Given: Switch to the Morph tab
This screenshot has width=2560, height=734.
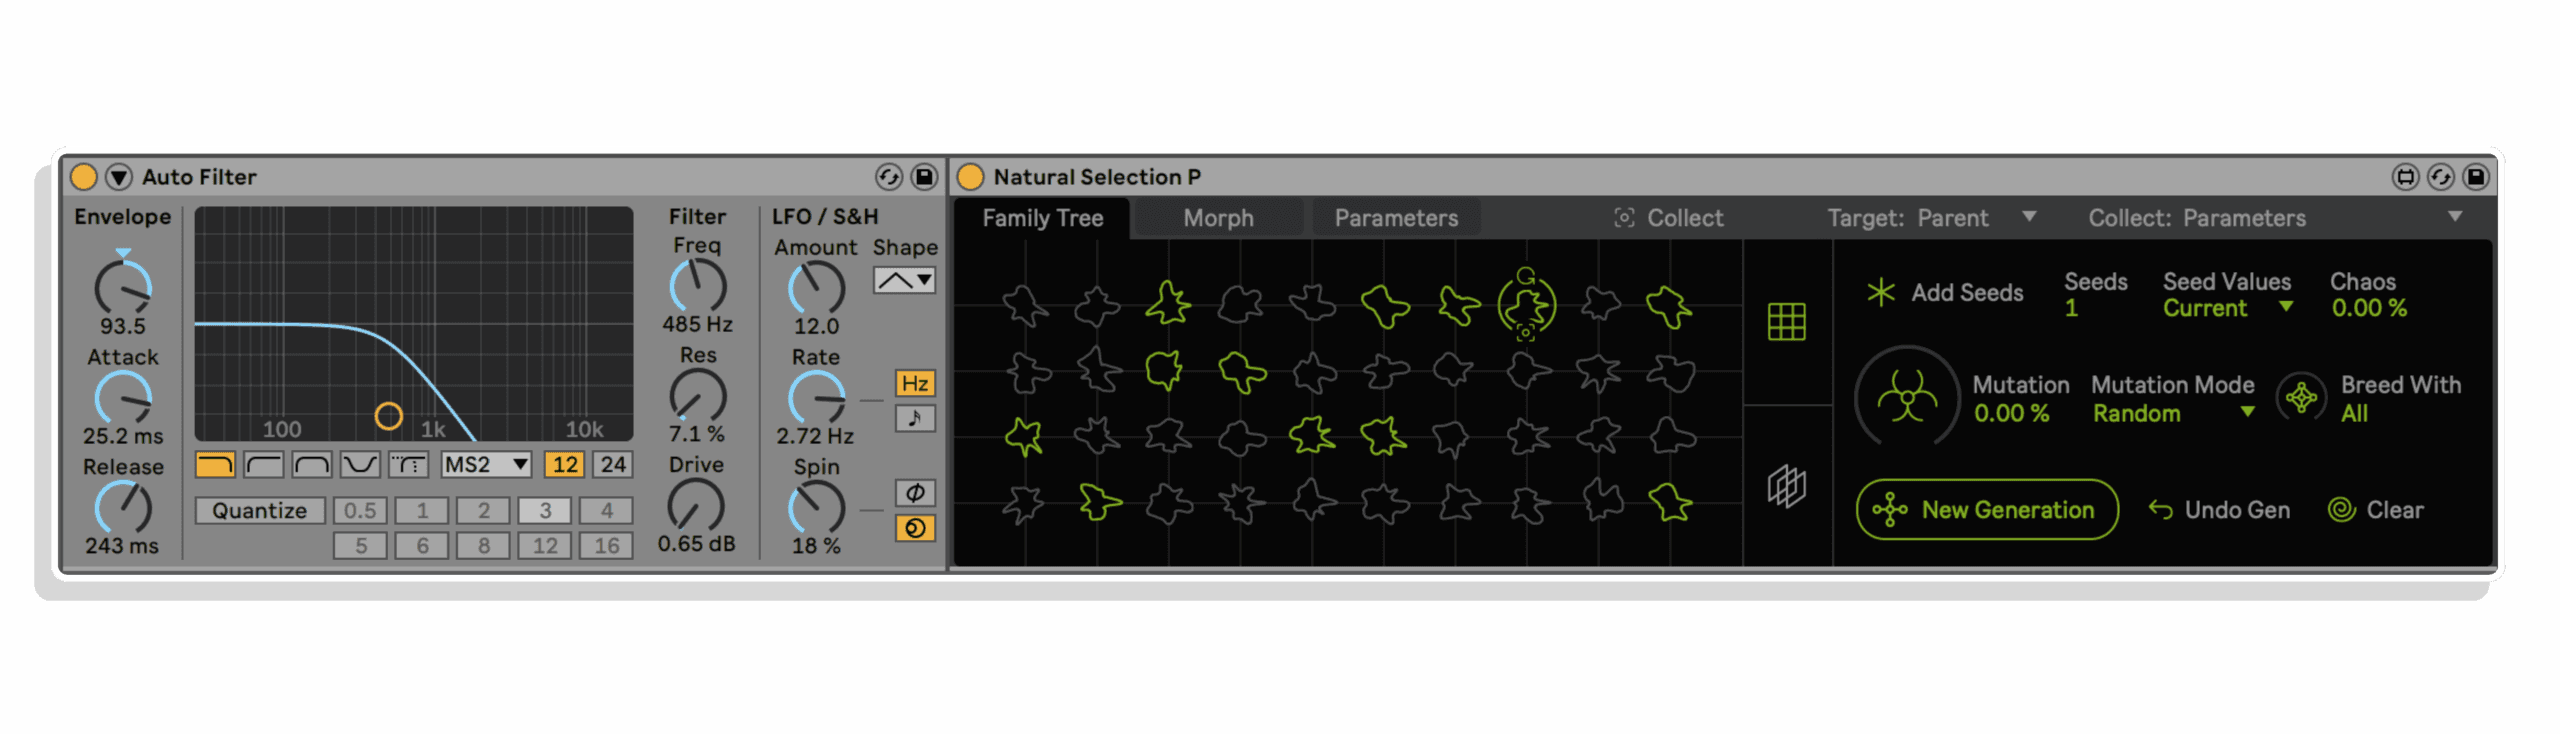Looking at the screenshot, I should point(1218,218).
